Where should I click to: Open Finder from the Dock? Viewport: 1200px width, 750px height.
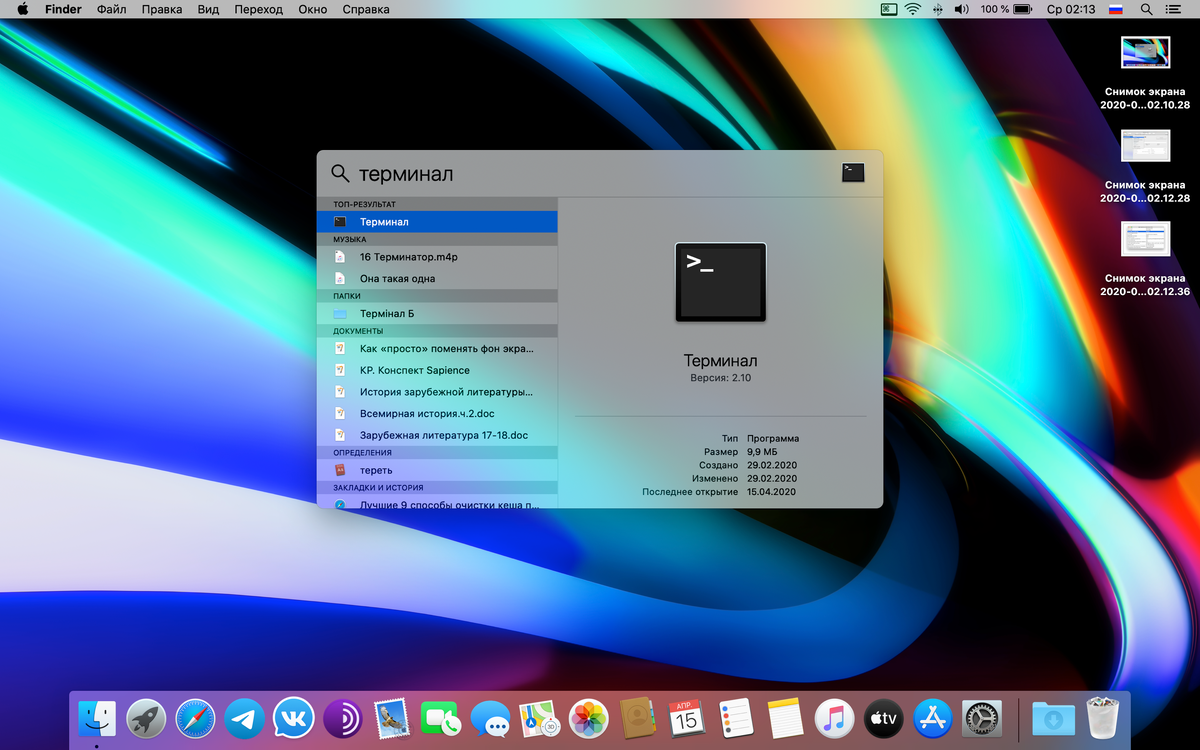point(97,718)
